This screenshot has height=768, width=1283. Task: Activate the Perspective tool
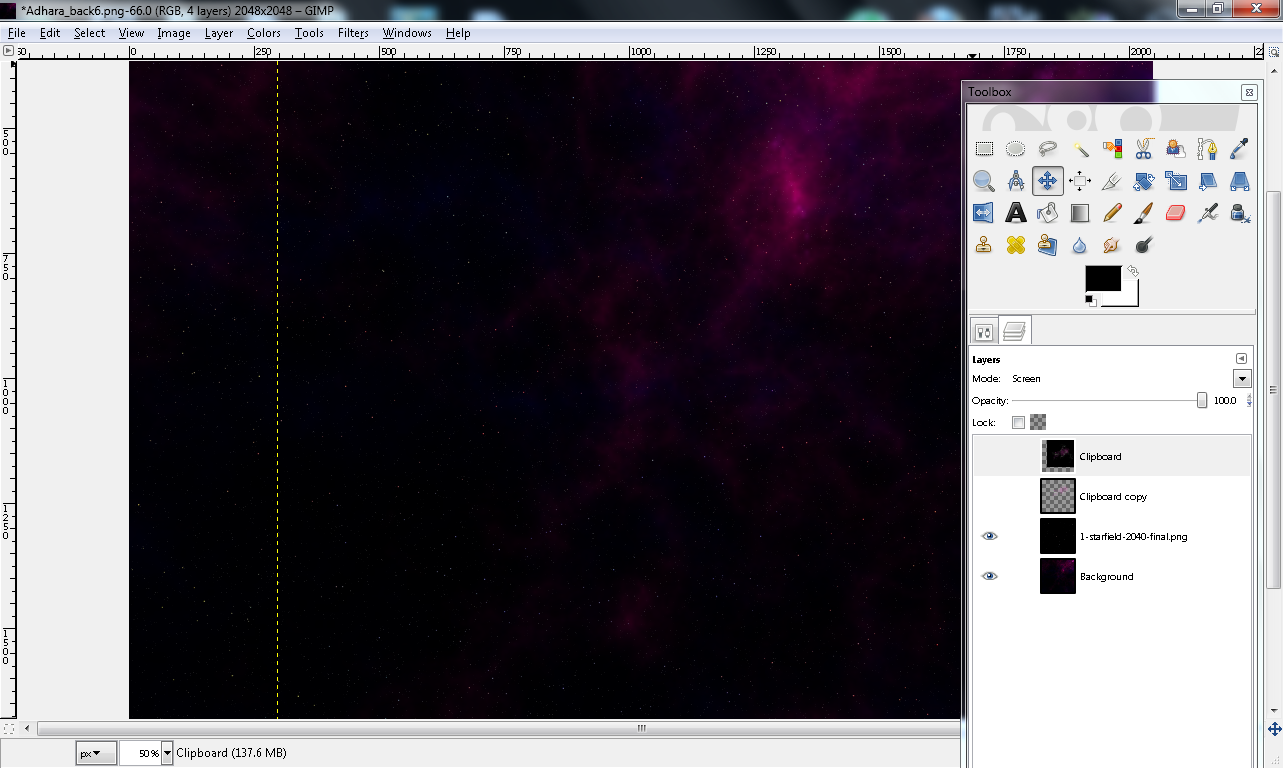click(1240, 181)
